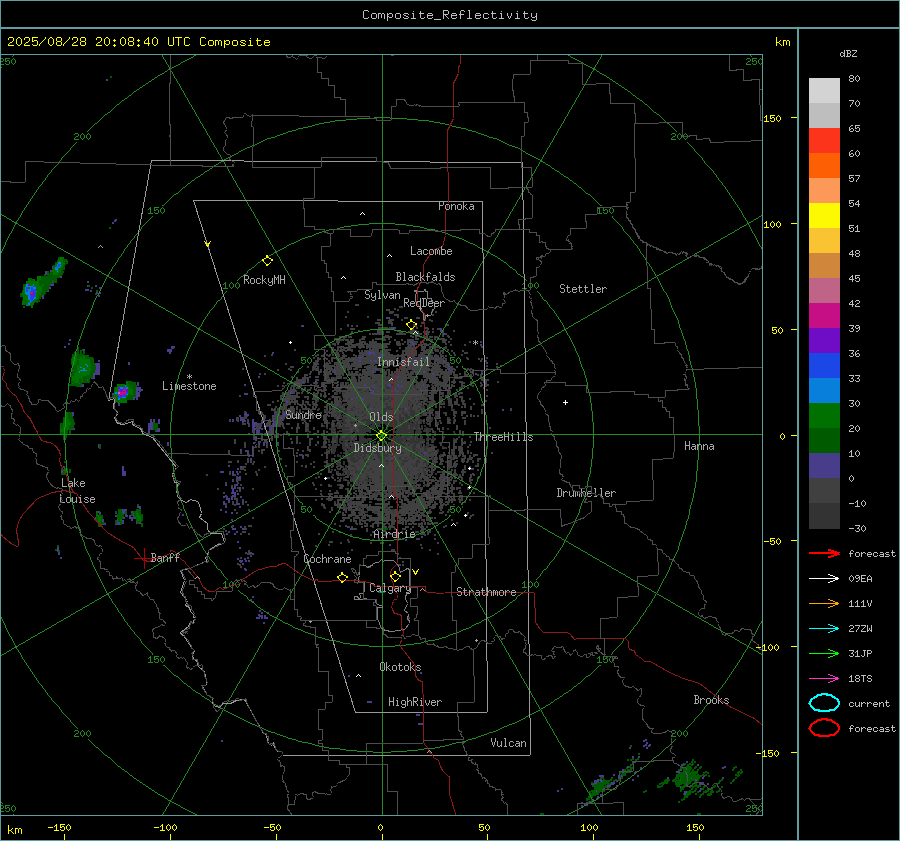Click the Limestone label
Viewport: 900px width, 841px height.
[x=189, y=386]
